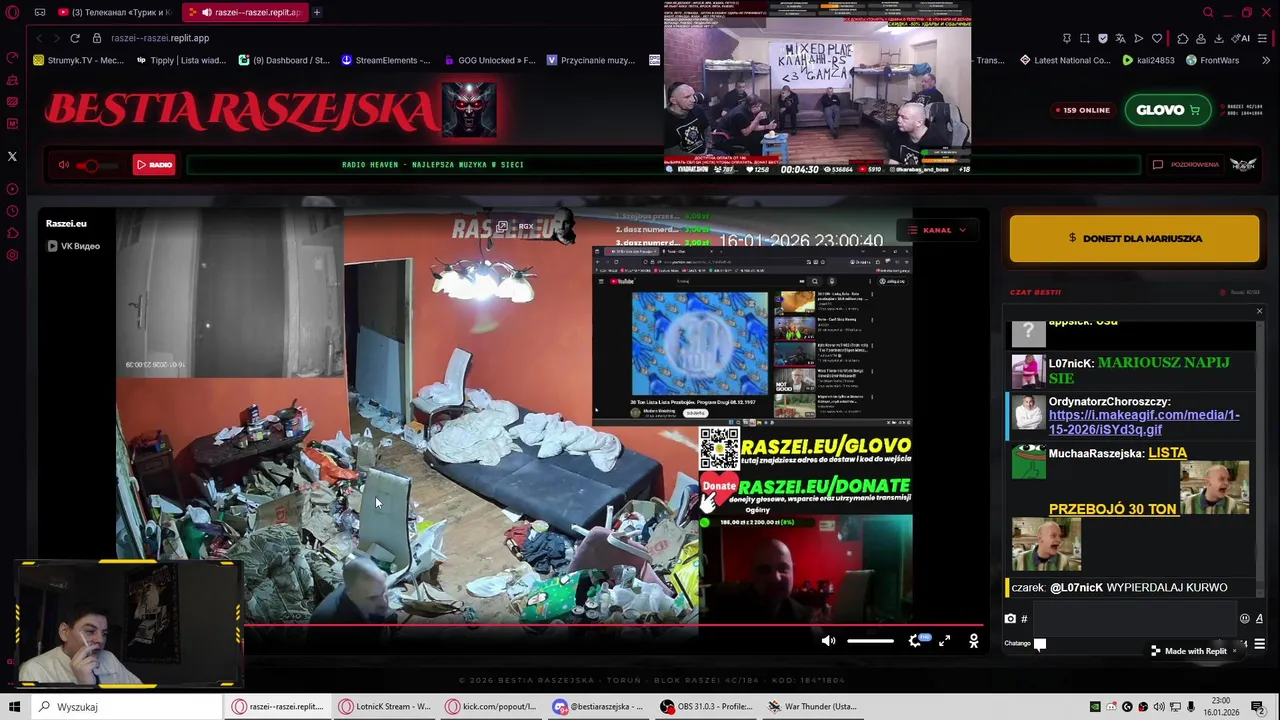This screenshot has width=1280, height=720.
Task: Mute the video player sound
Action: coord(828,641)
